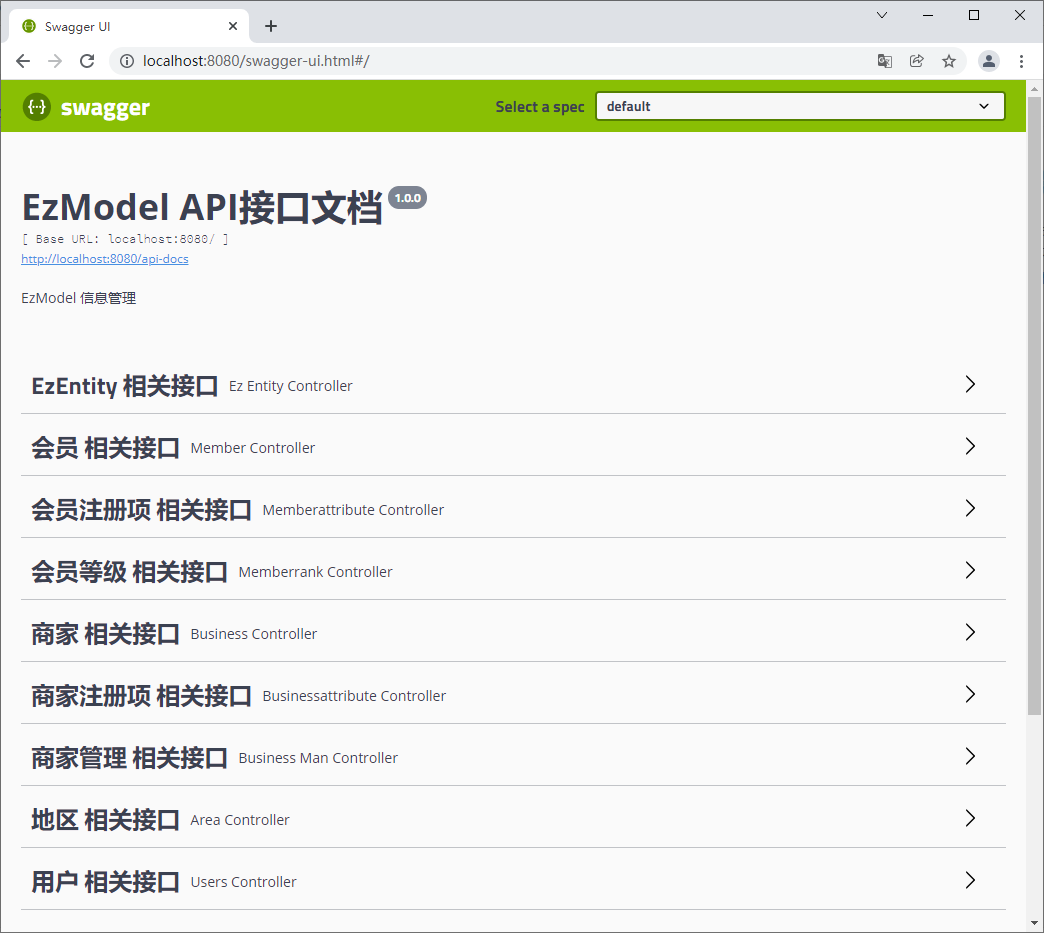
Task: Open the api-docs link
Action: click(x=105, y=258)
